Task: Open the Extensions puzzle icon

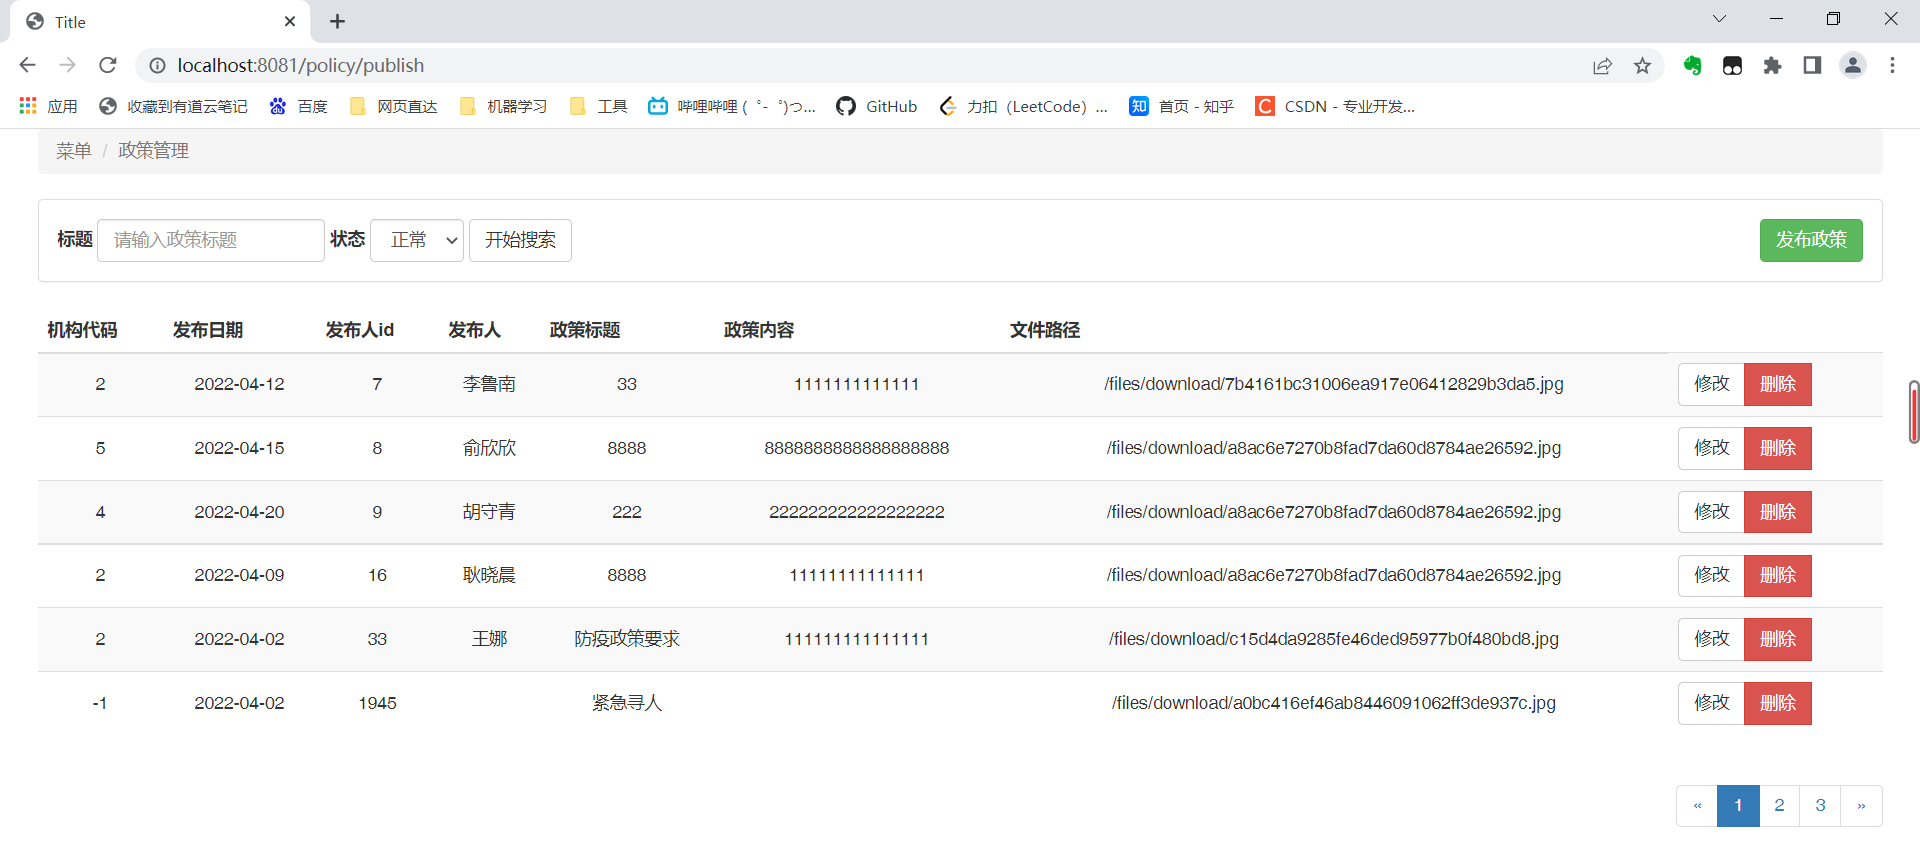Action: pyautogui.click(x=1772, y=65)
